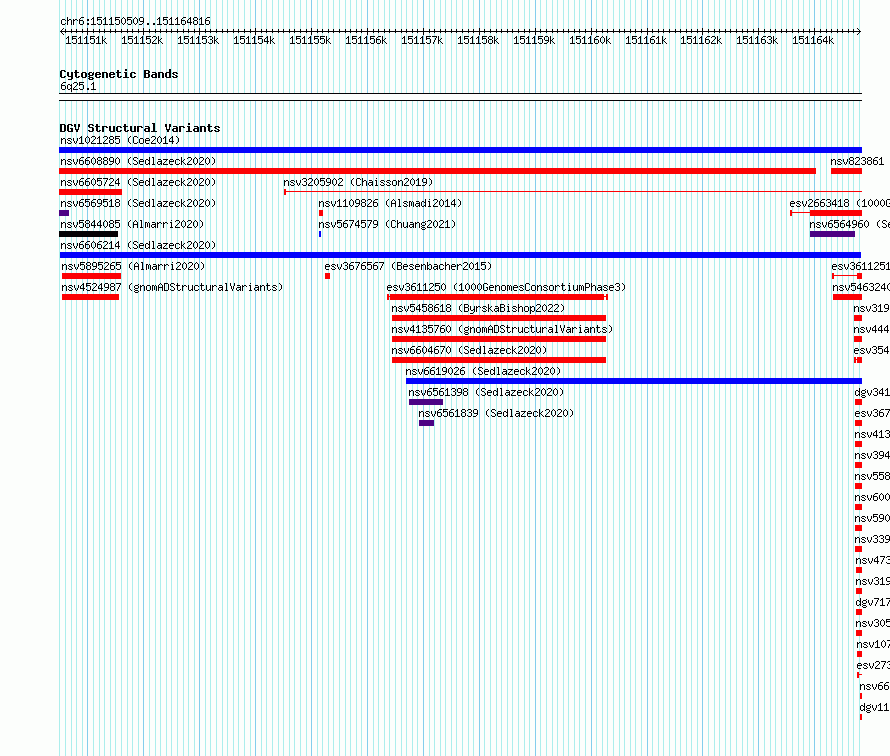
Task: Click the 151163k ruler tick label
Action: point(757,41)
